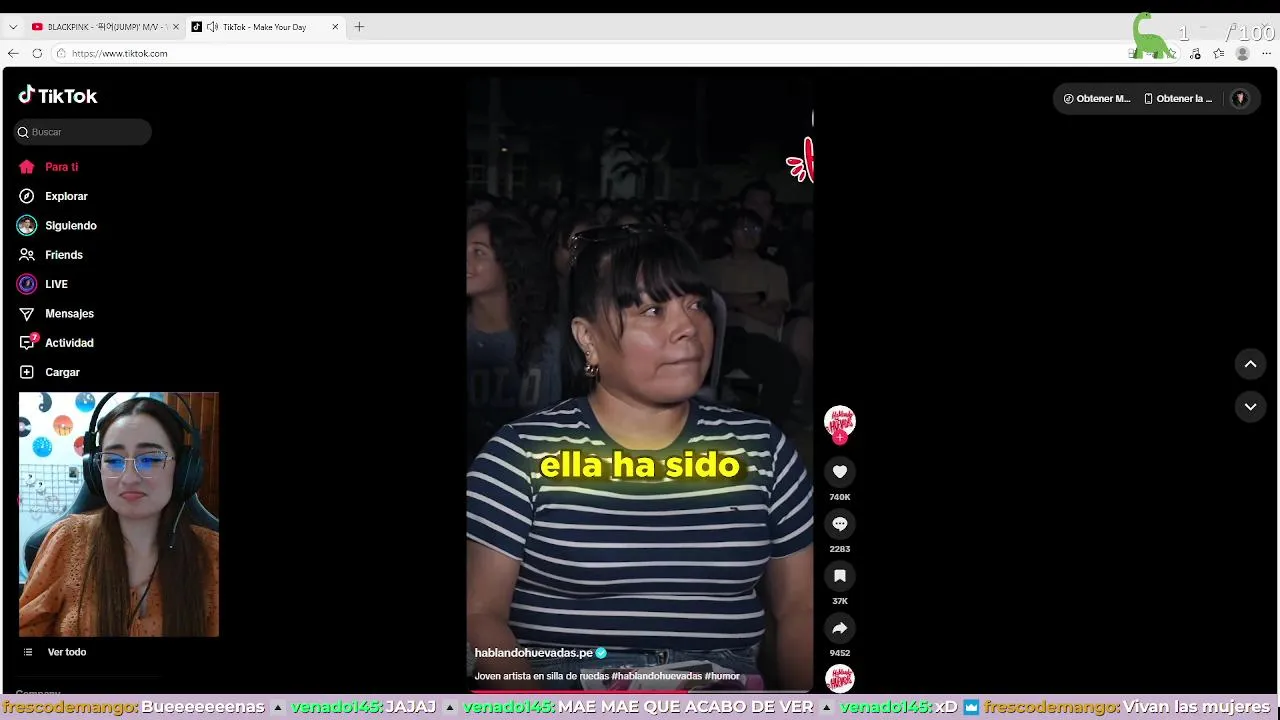Open hablandohuevadas.pe profile link
This screenshot has height=720, width=1280.
coord(533,653)
